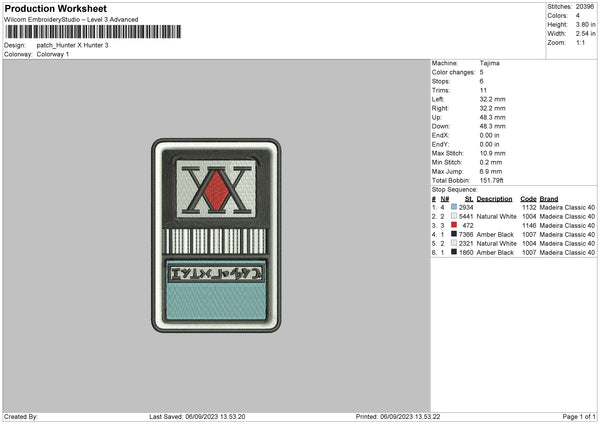
Task: Click the Created By footer label
Action: click(21, 417)
